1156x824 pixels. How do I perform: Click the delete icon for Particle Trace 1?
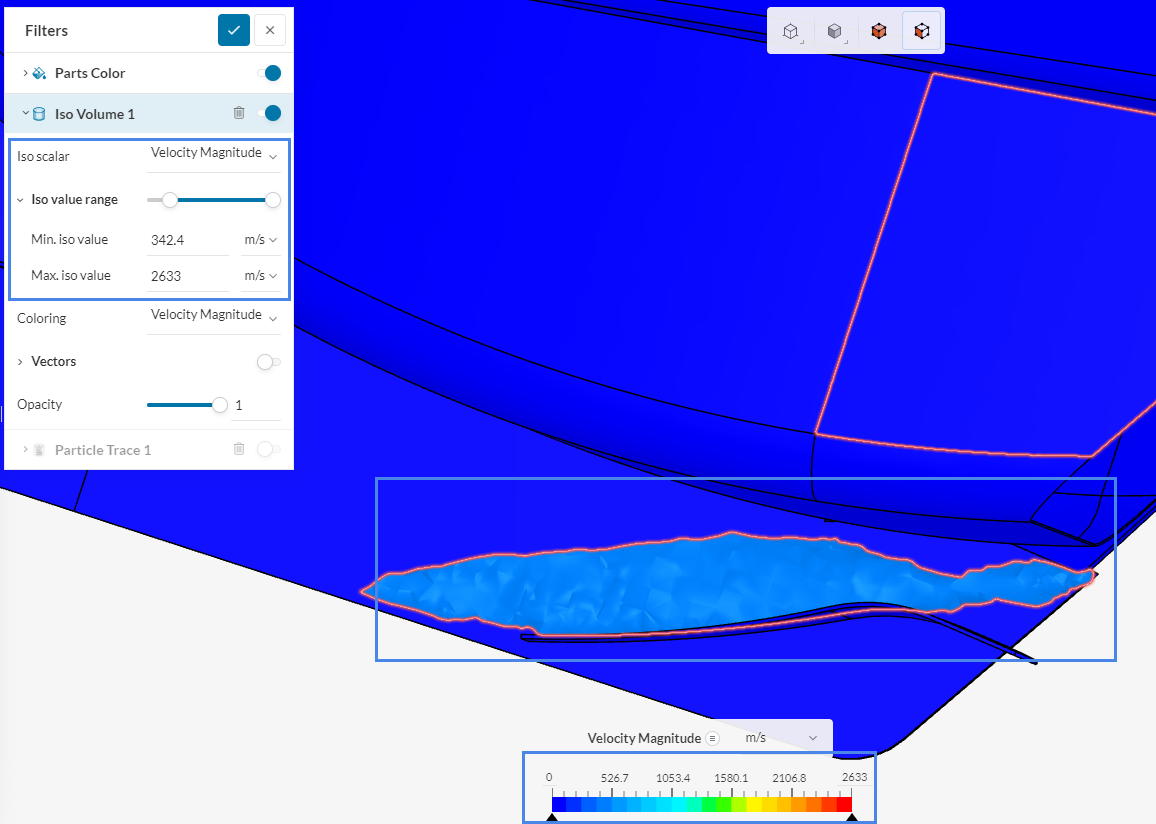tap(239, 449)
